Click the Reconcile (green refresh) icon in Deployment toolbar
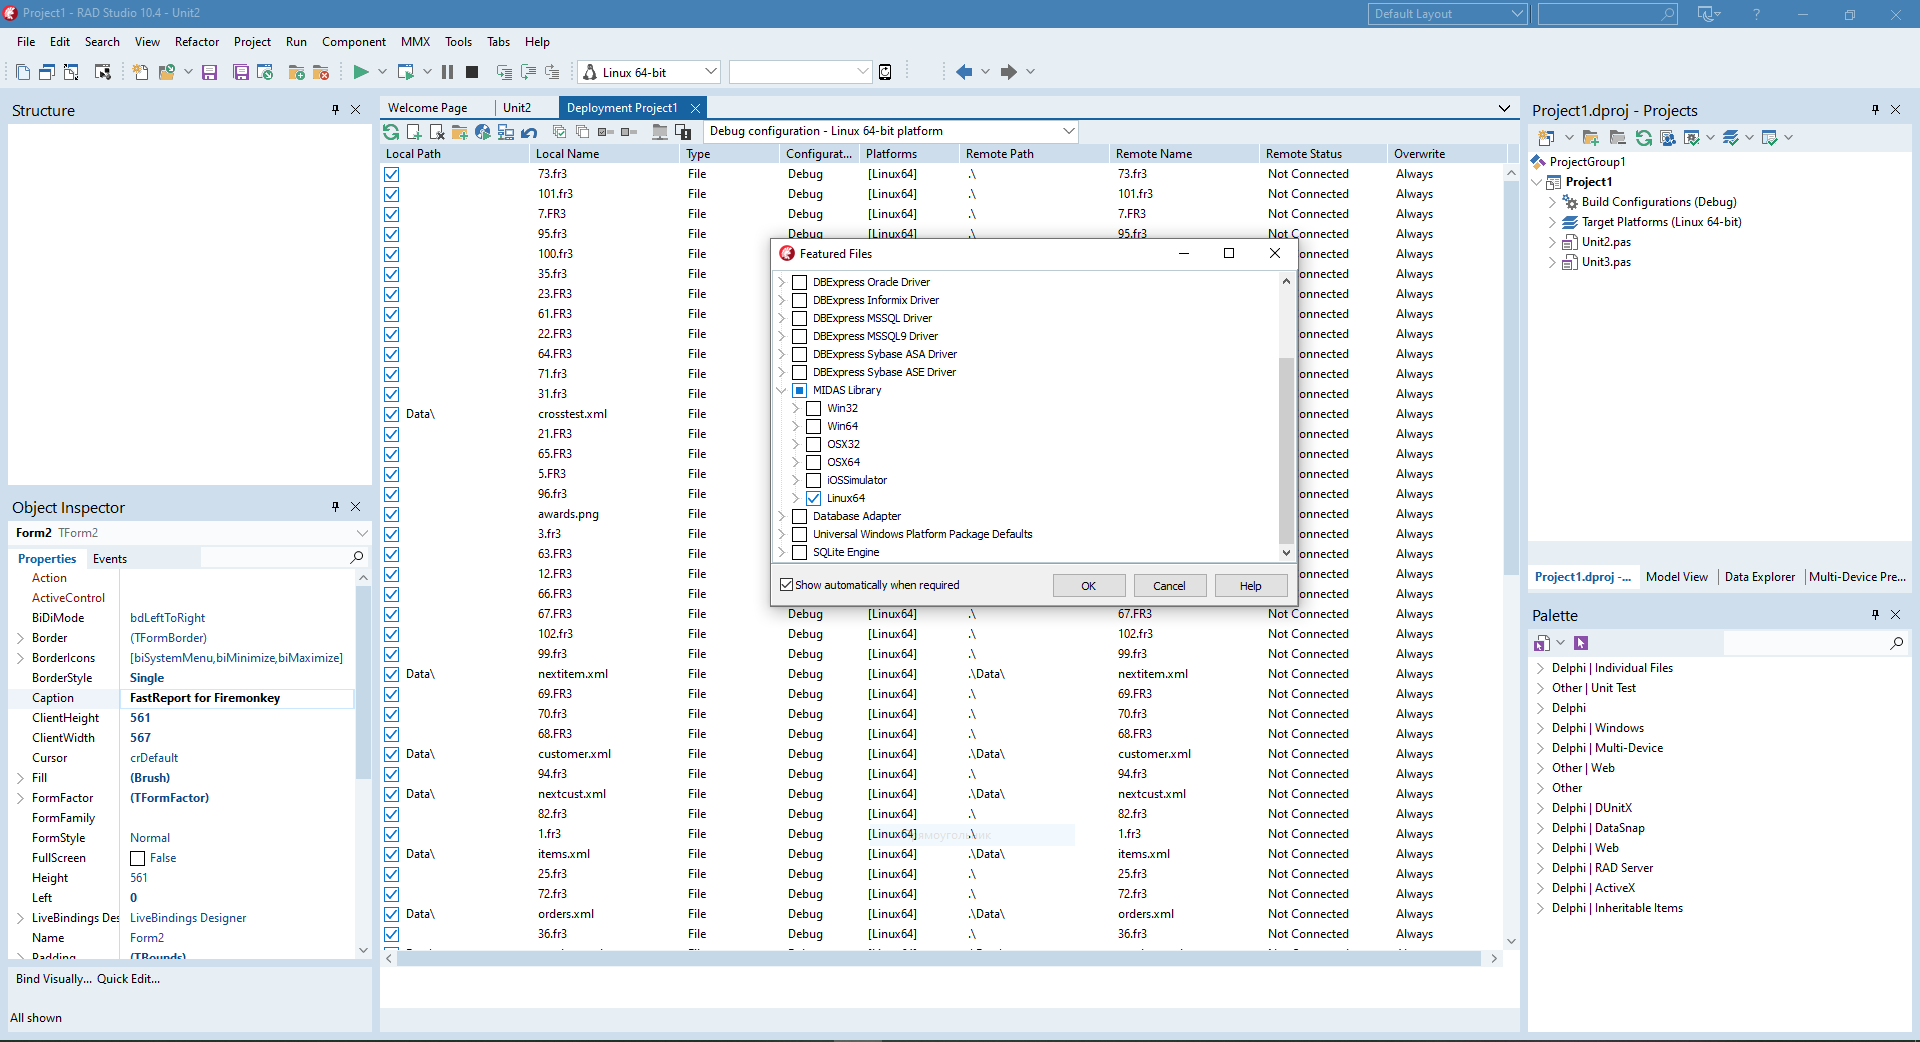Screen dimensions: 1920x1042 [391, 132]
